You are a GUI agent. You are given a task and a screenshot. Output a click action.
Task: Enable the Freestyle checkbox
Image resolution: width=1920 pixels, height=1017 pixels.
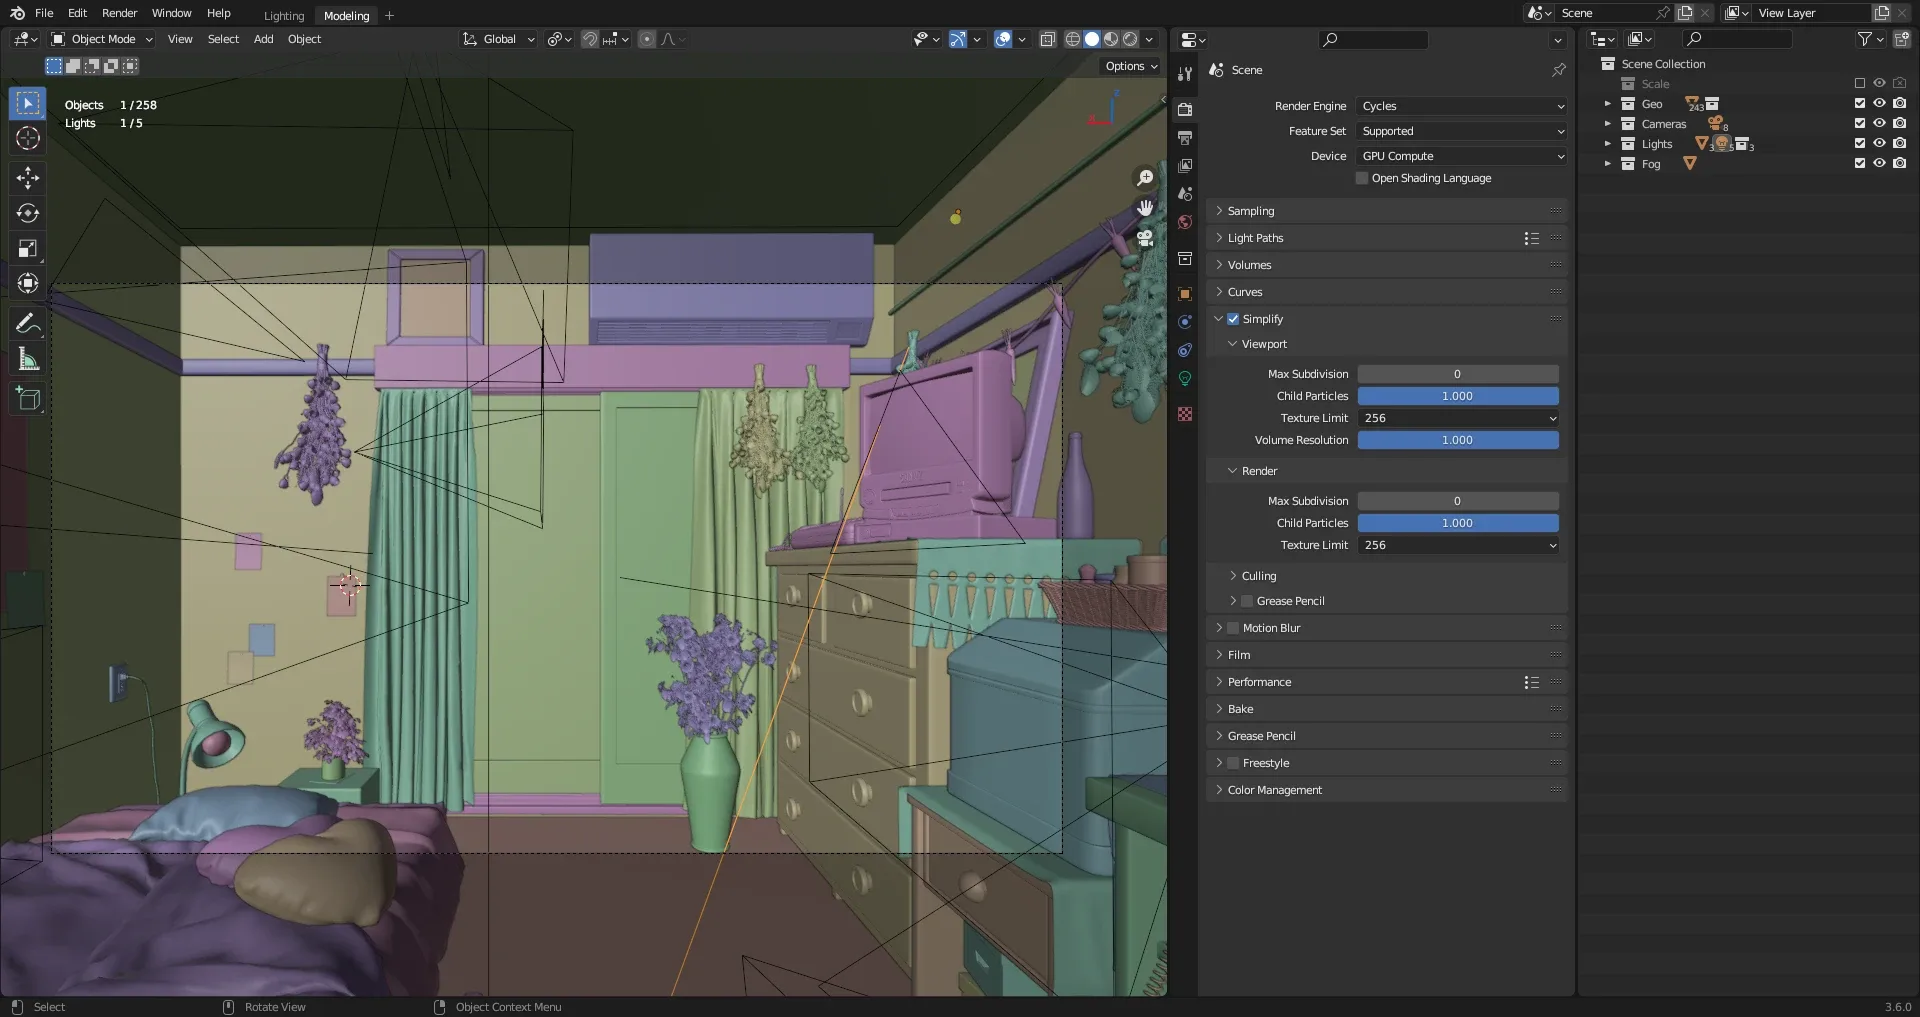pos(1233,763)
